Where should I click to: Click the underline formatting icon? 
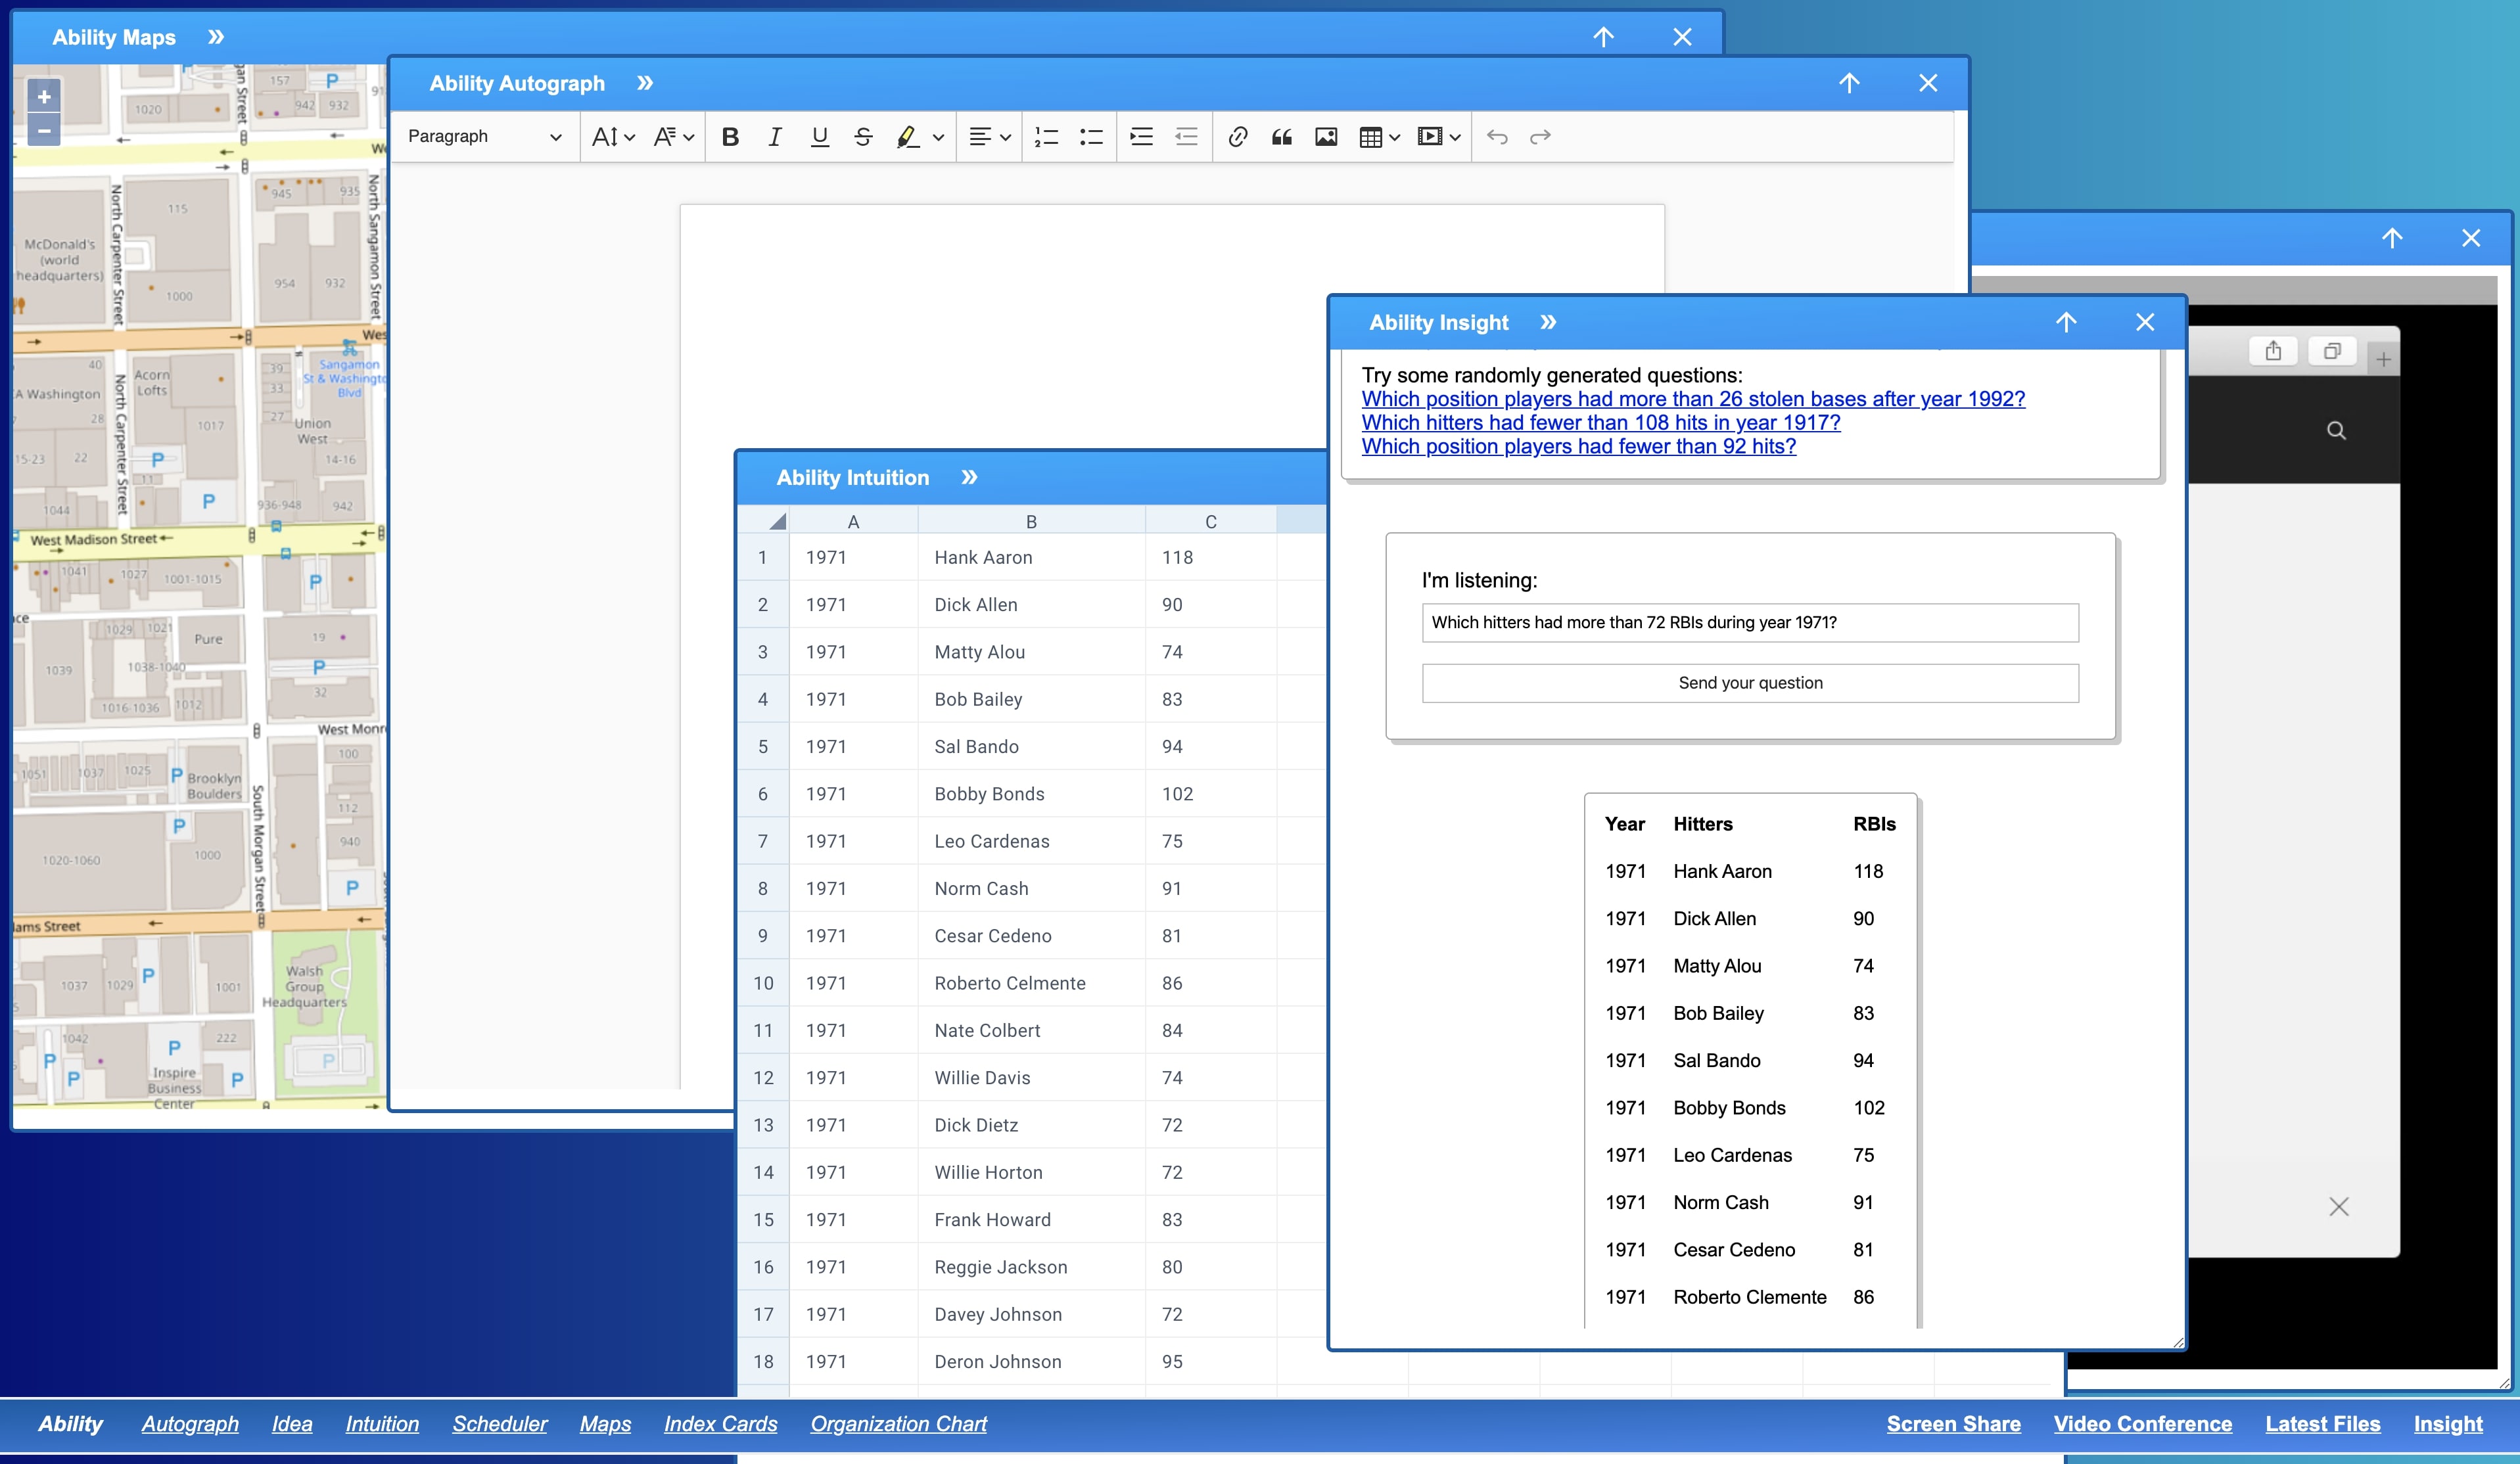click(819, 137)
